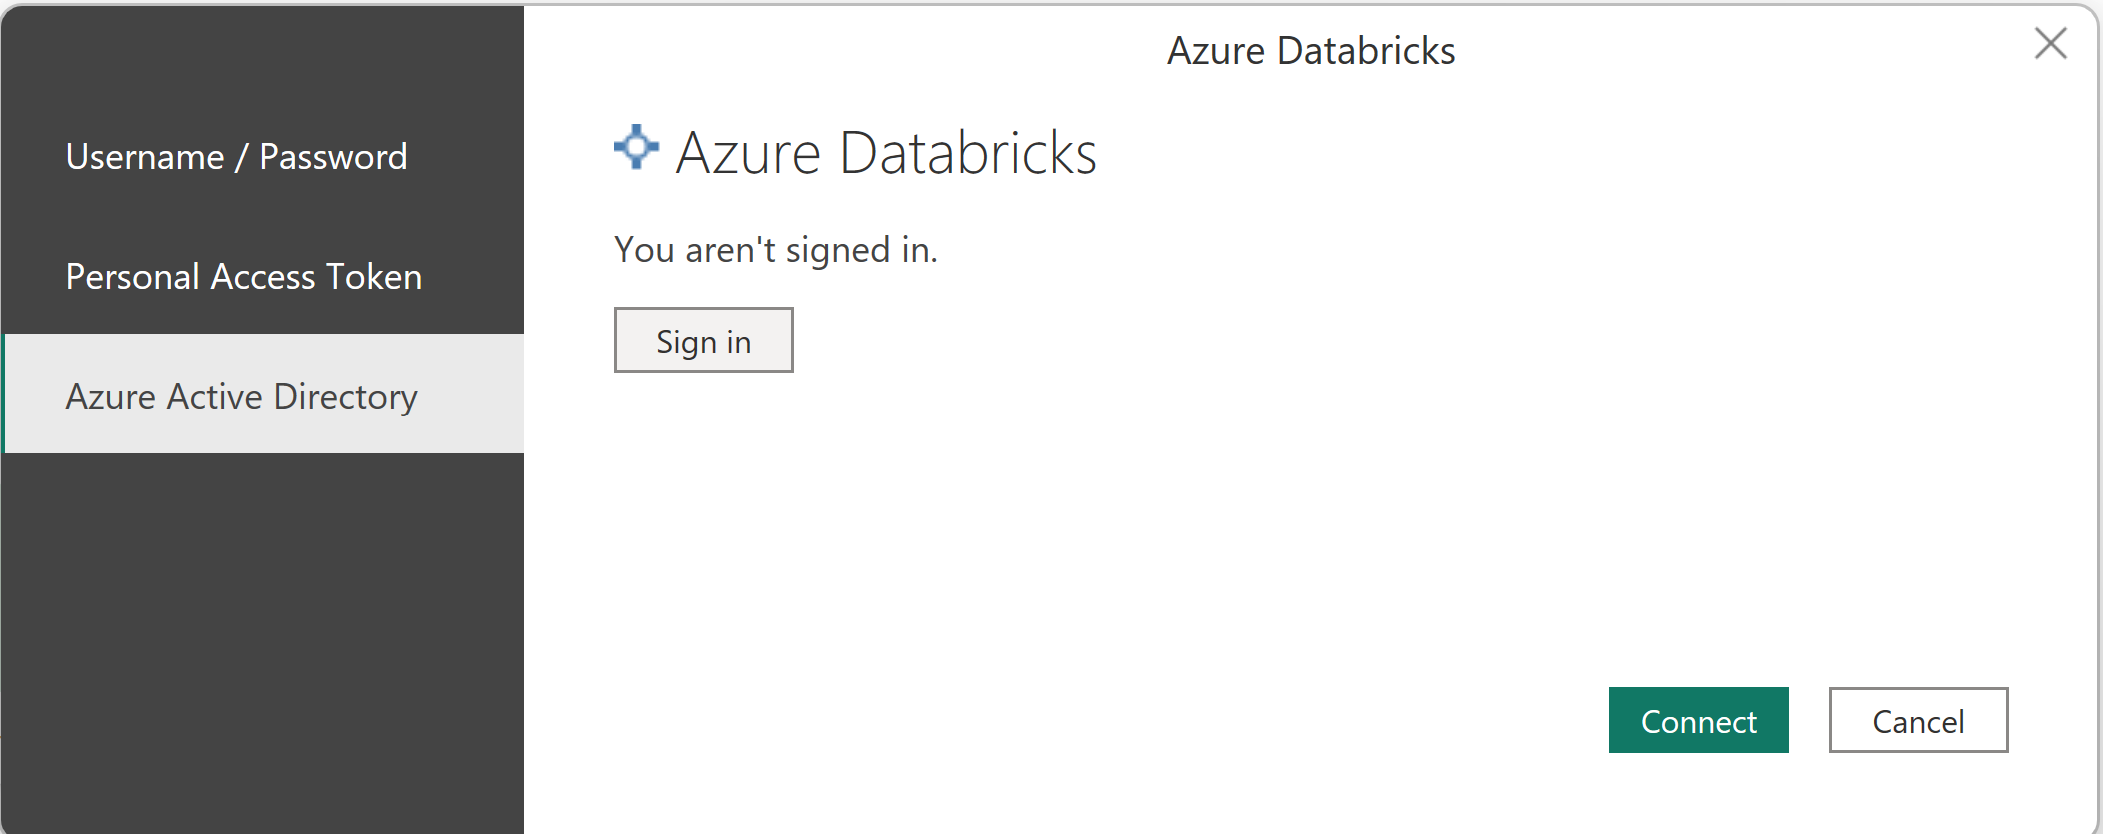Sign in with Azure Active Directory account
Screen dimensions: 2103x834
click(703, 341)
